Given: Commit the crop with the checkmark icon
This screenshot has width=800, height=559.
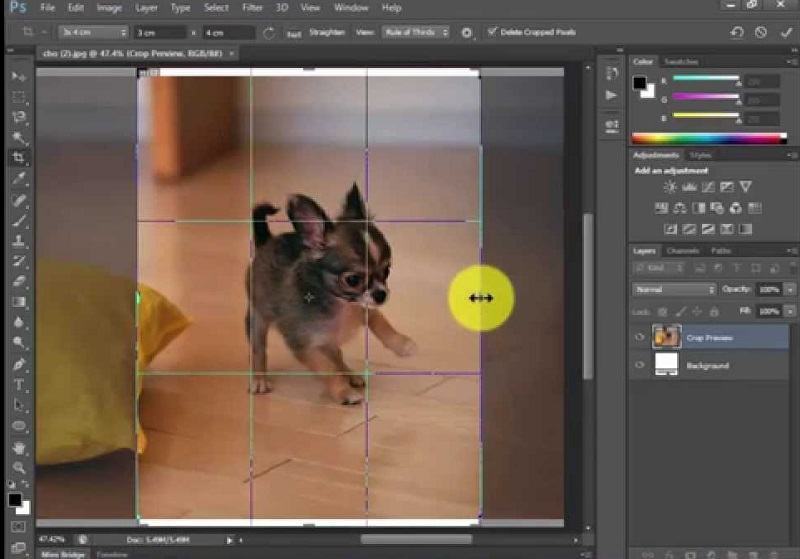Looking at the screenshot, I should [x=786, y=33].
